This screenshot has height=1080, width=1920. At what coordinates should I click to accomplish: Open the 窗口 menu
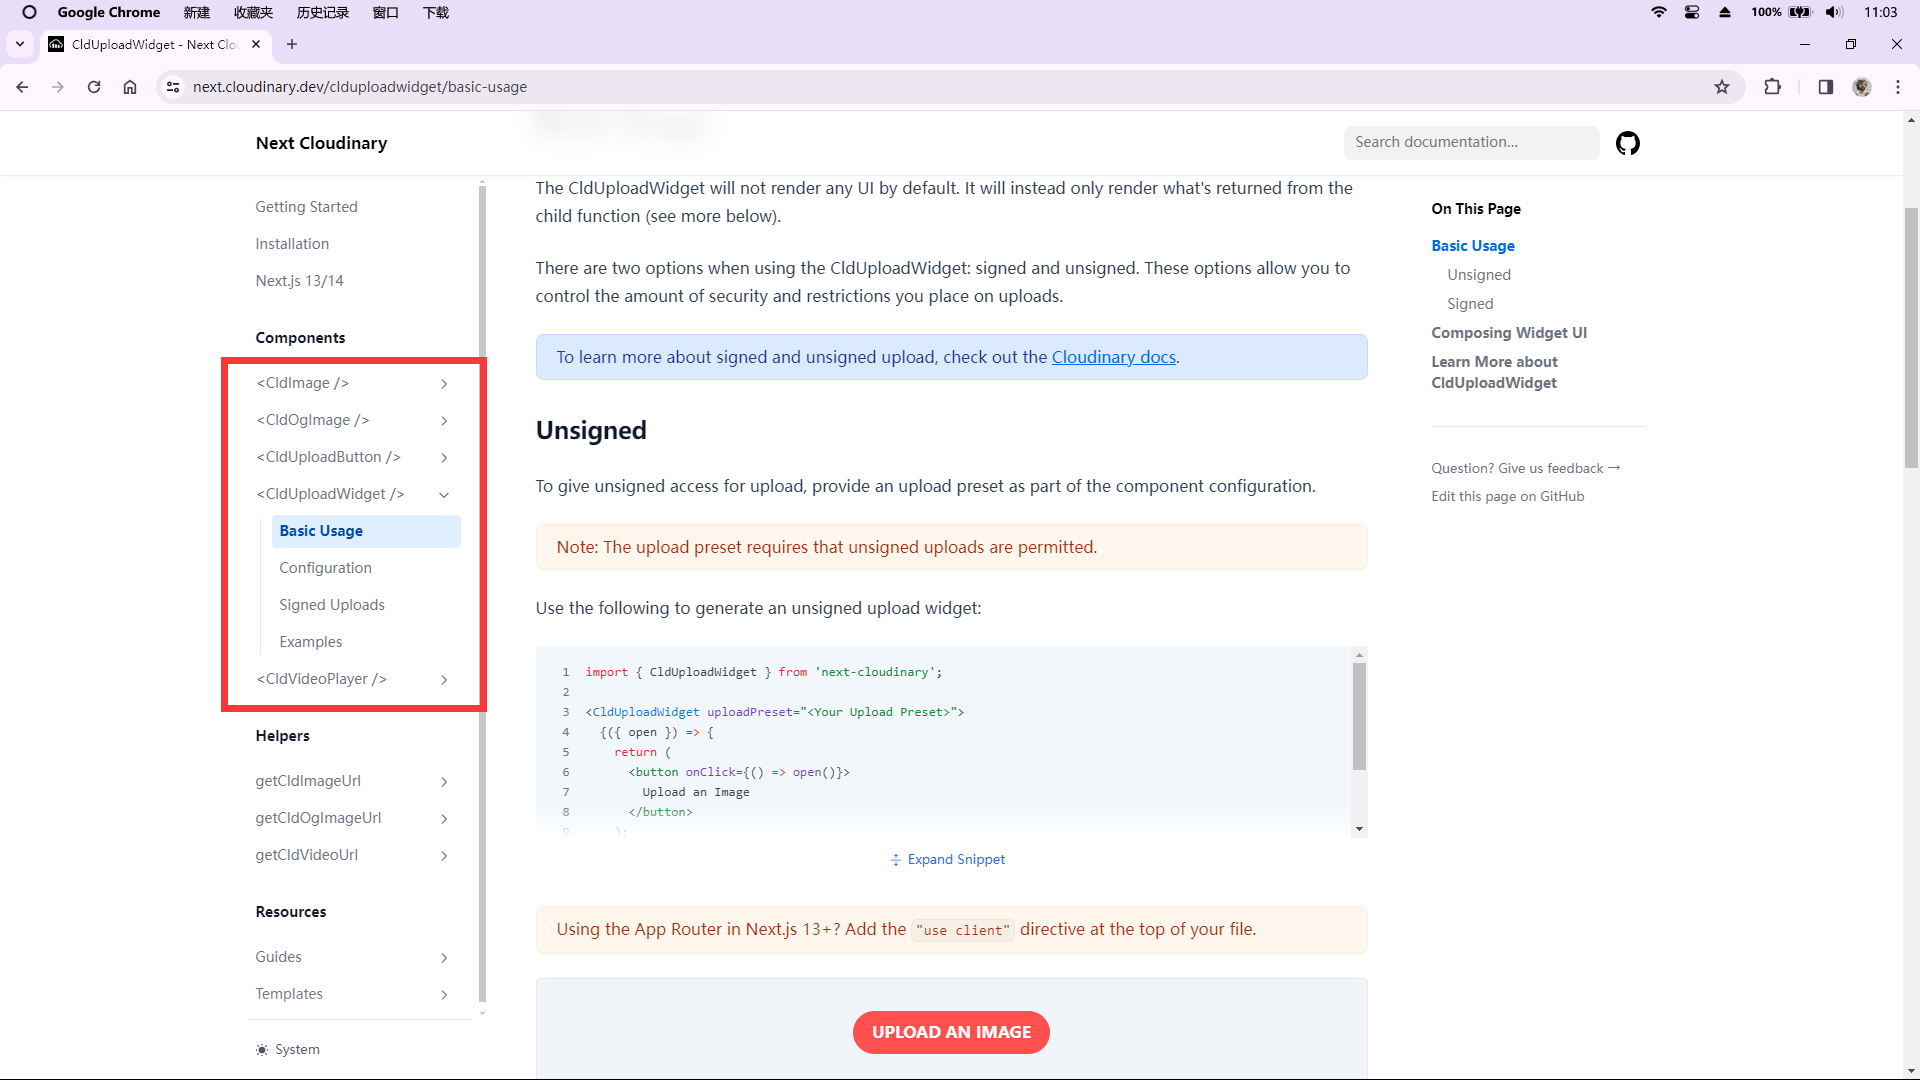(386, 12)
